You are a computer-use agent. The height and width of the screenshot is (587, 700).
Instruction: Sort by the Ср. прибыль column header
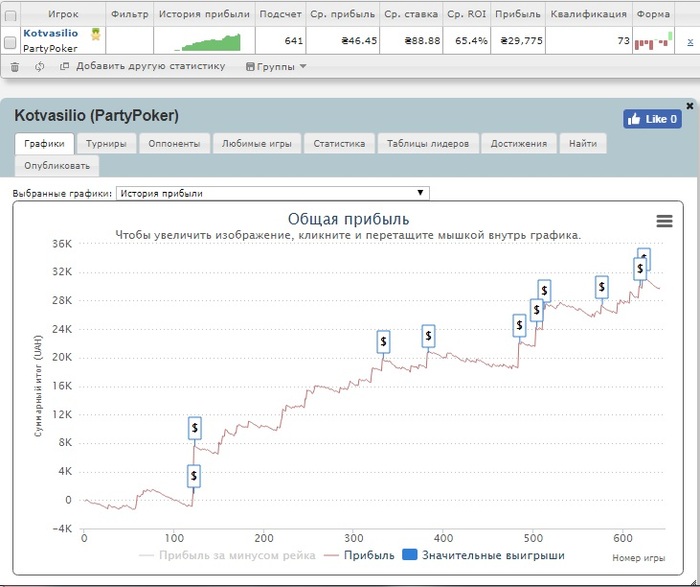[342, 14]
